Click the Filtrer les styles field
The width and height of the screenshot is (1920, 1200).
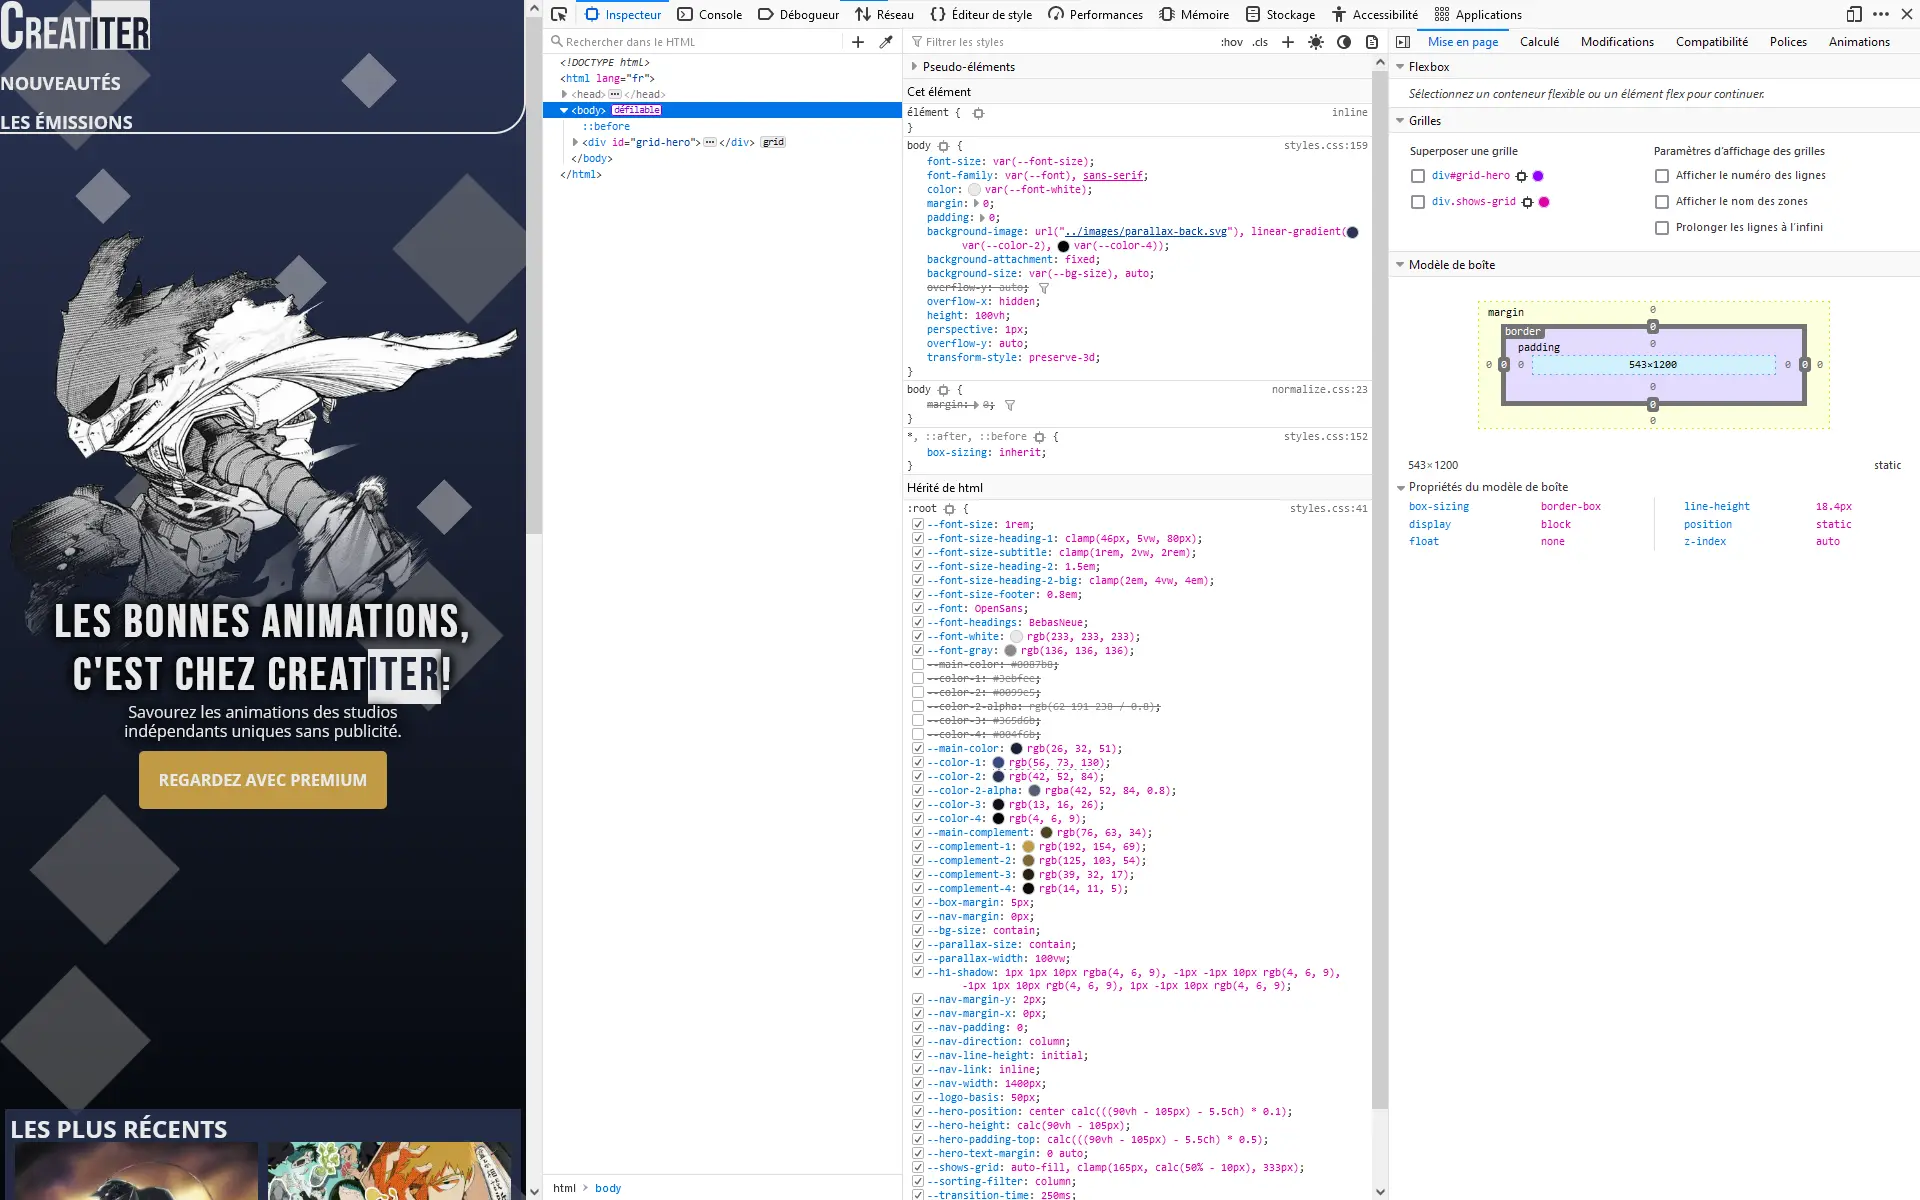[1060, 42]
